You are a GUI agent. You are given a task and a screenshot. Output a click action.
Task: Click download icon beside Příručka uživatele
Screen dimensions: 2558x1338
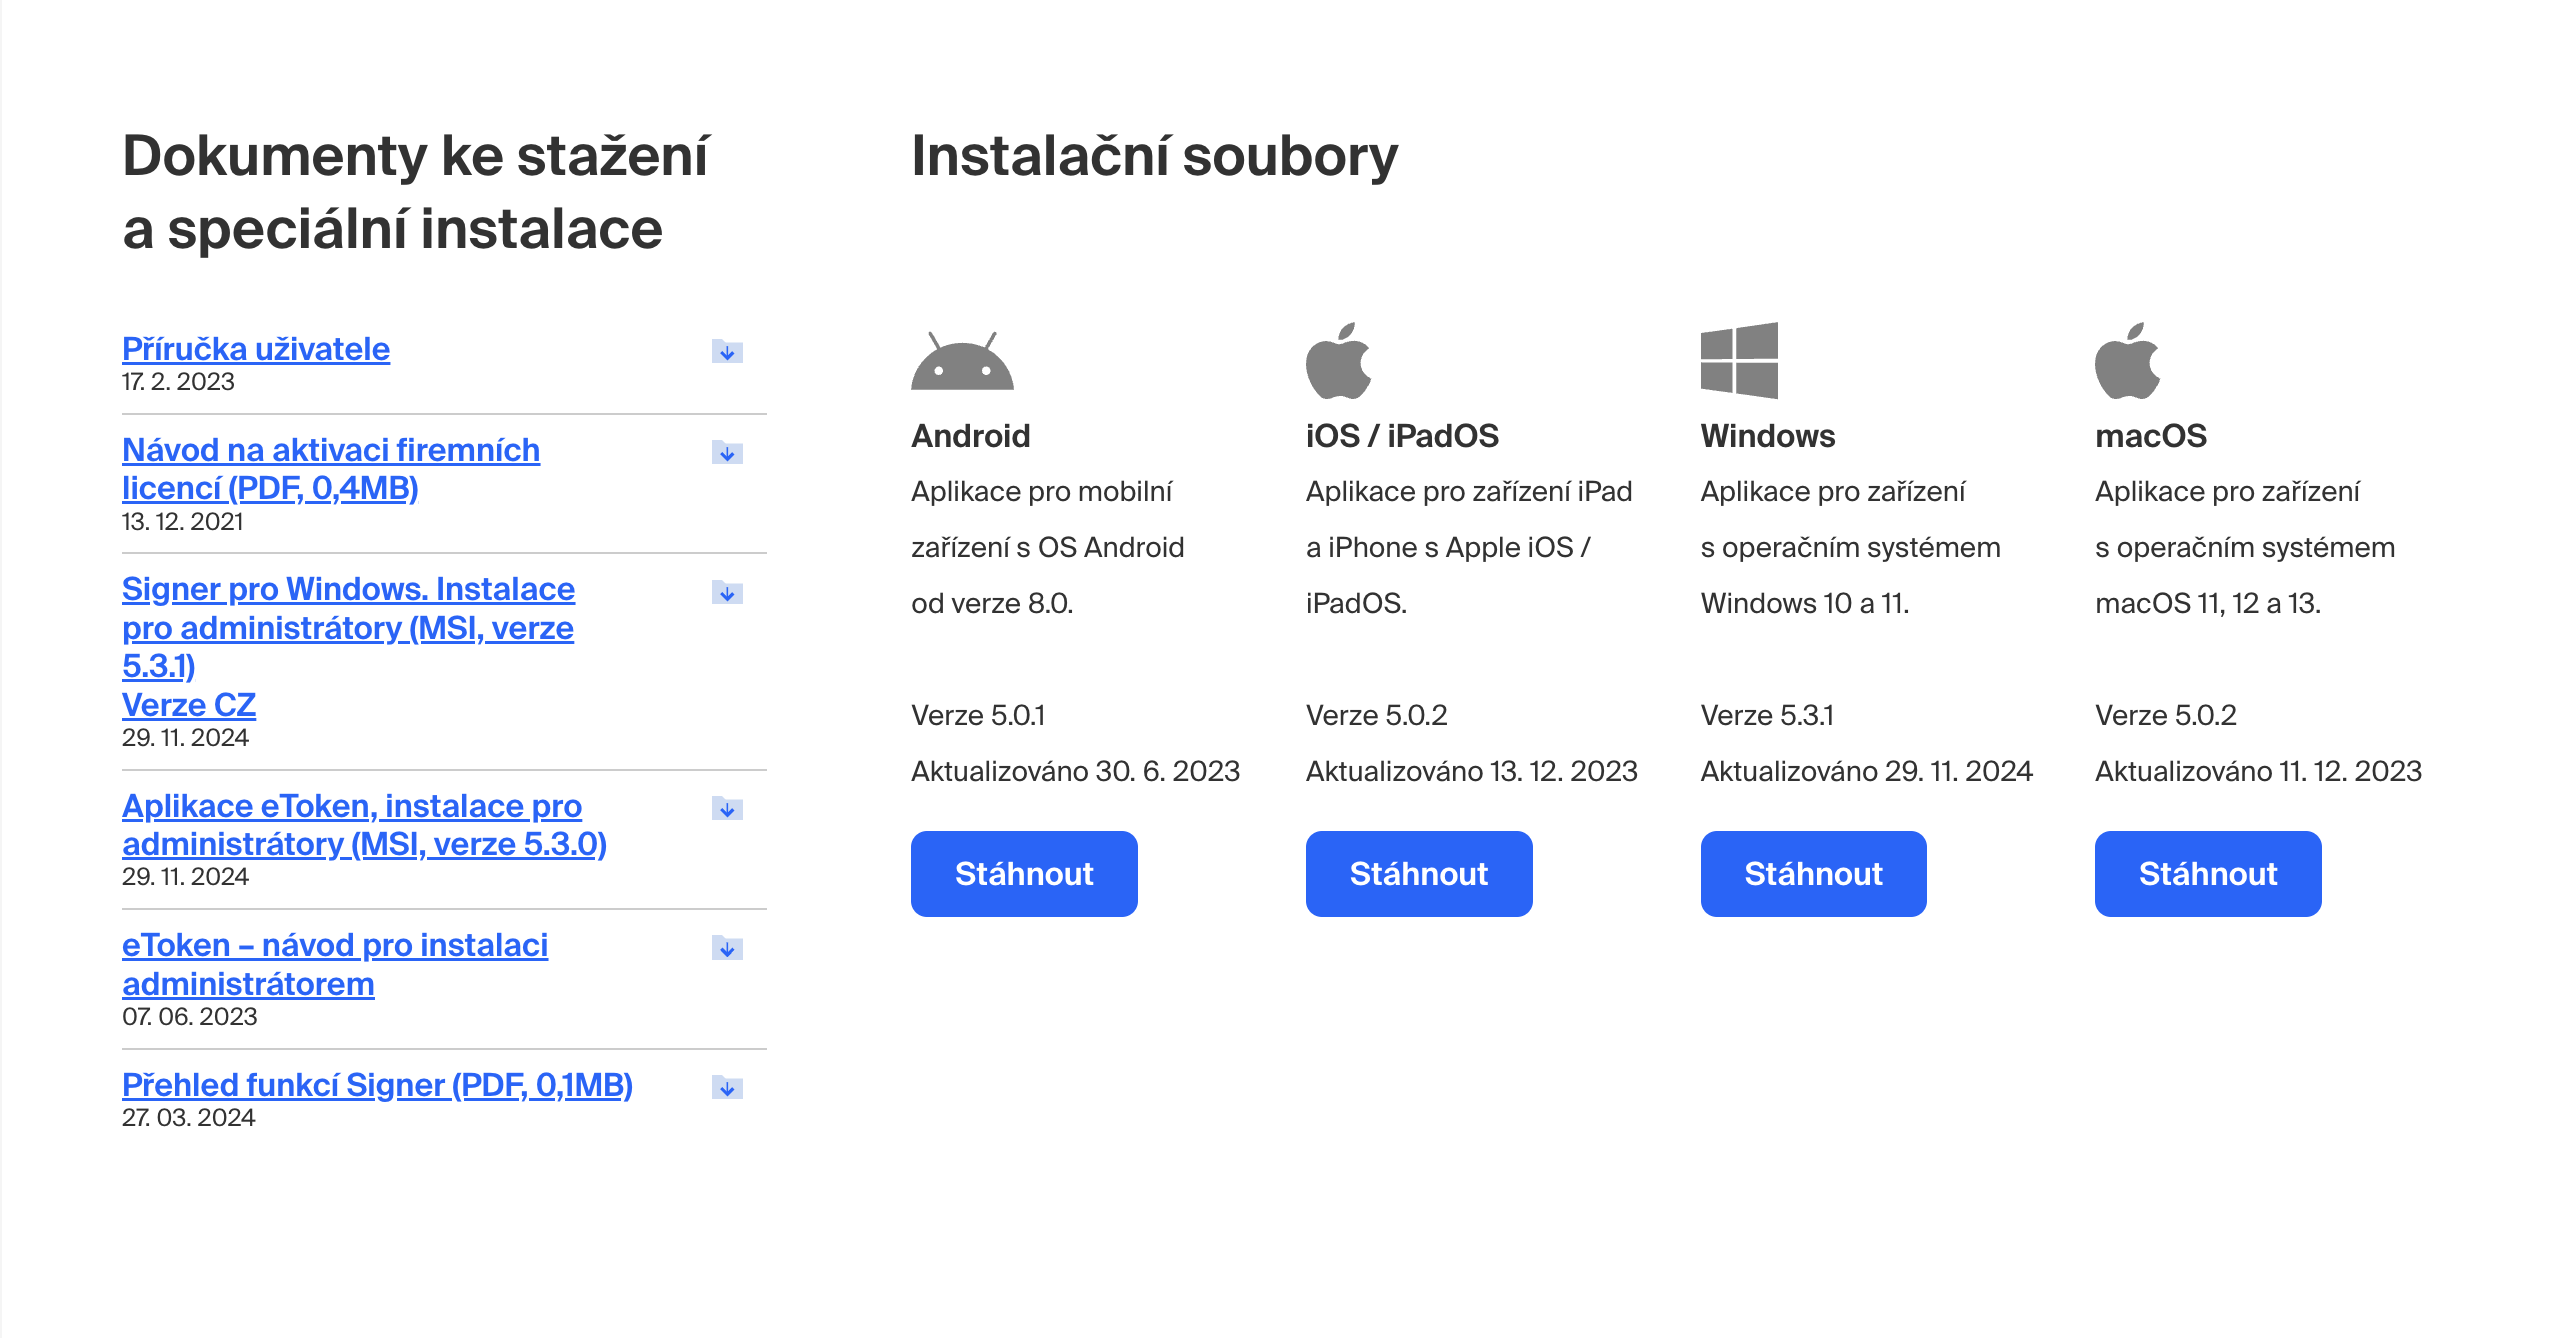727,352
